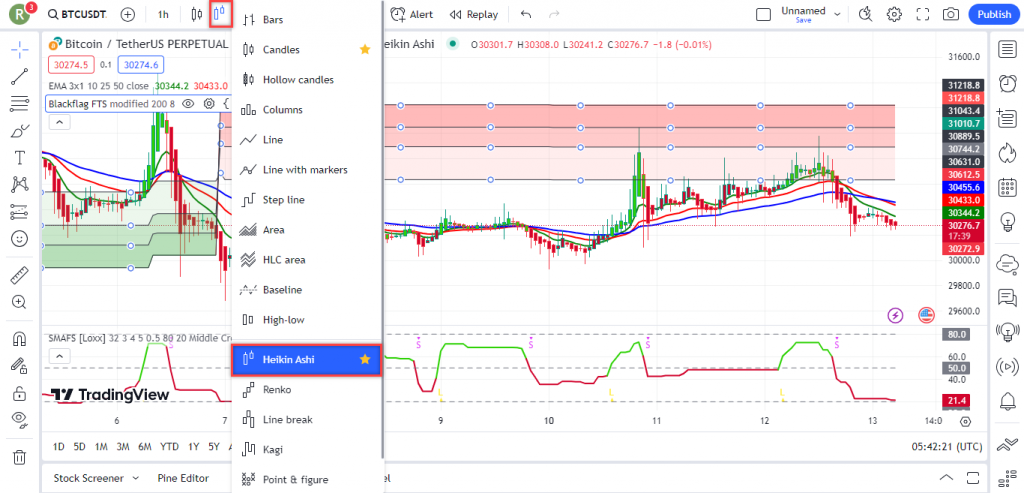This screenshot has width=1024, height=493.
Task: Unfavorite Heikin Ashi using its star
Action: click(x=365, y=359)
